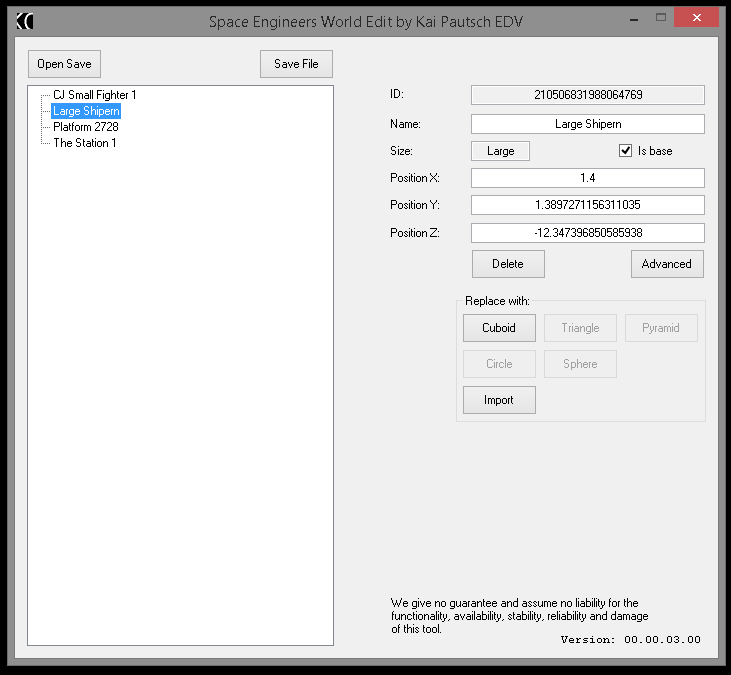Screen dimensions: 731x675
Task: Click the Save File button
Action: tap(296, 64)
